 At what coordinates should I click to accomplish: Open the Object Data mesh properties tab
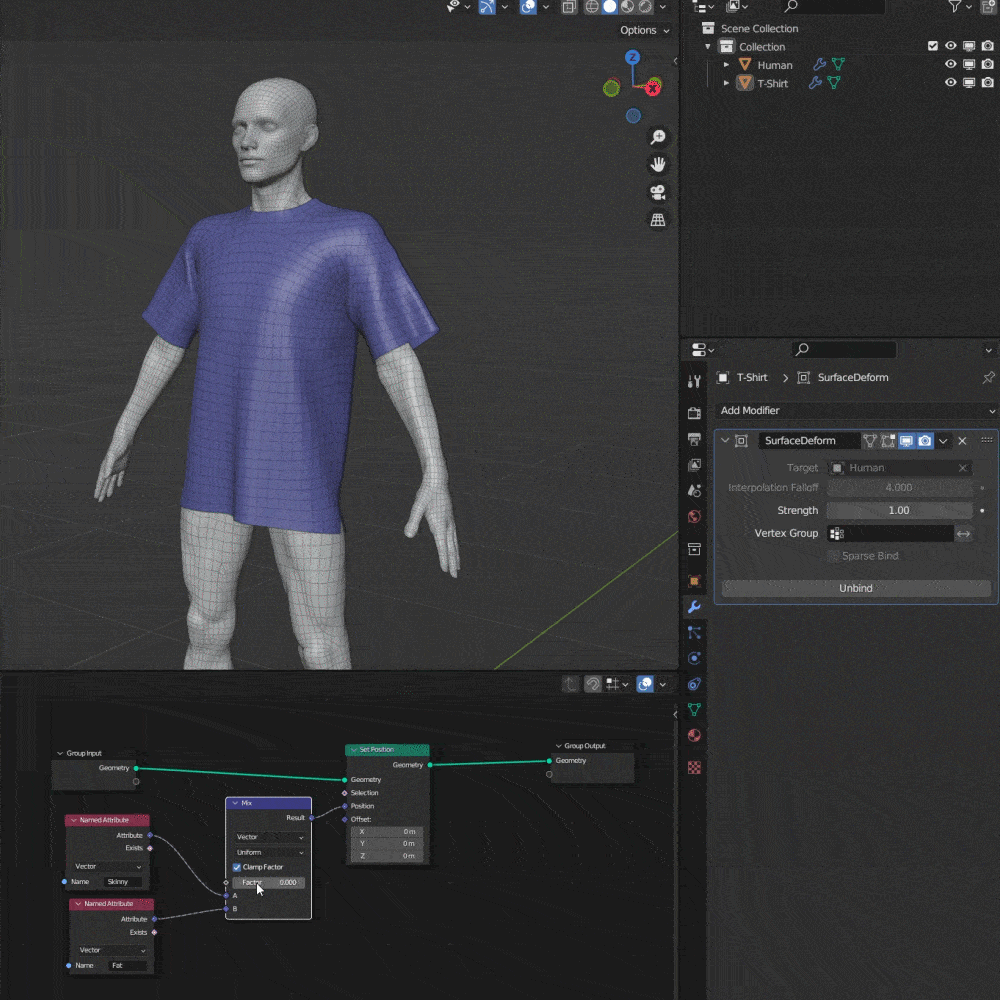(695, 709)
